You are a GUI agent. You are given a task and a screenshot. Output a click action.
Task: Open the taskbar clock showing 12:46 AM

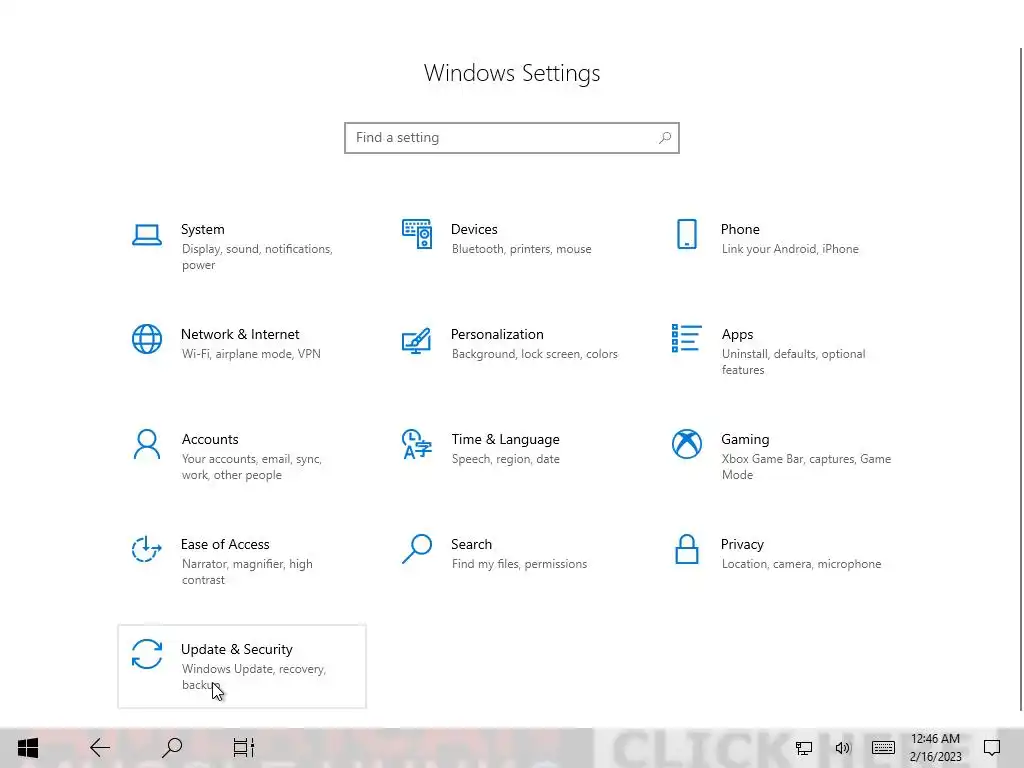coord(935,748)
